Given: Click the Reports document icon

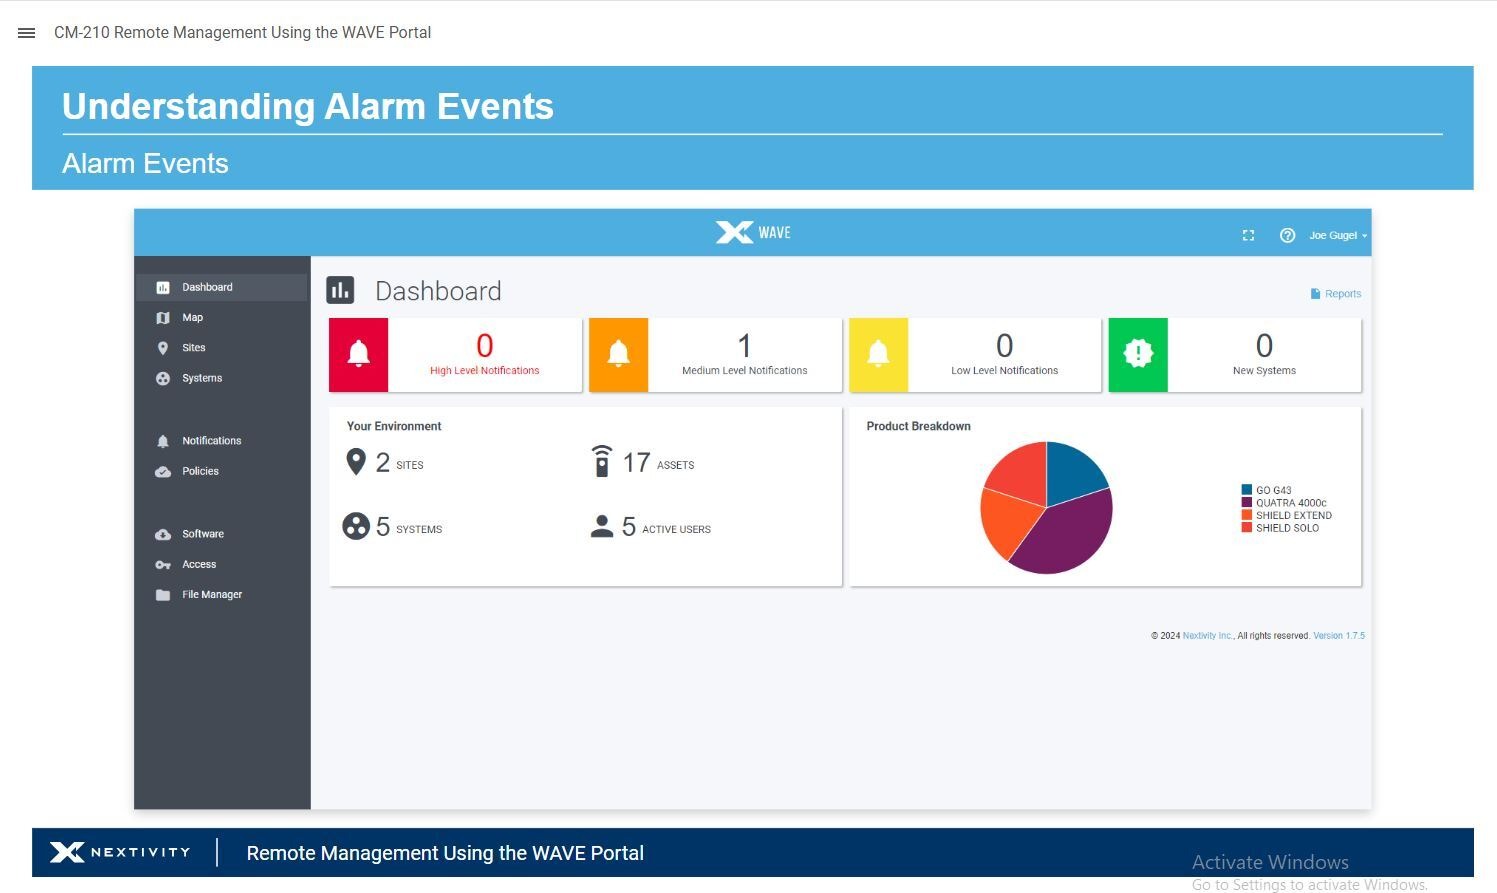Looking at the screenshot, I should 1315,294.
